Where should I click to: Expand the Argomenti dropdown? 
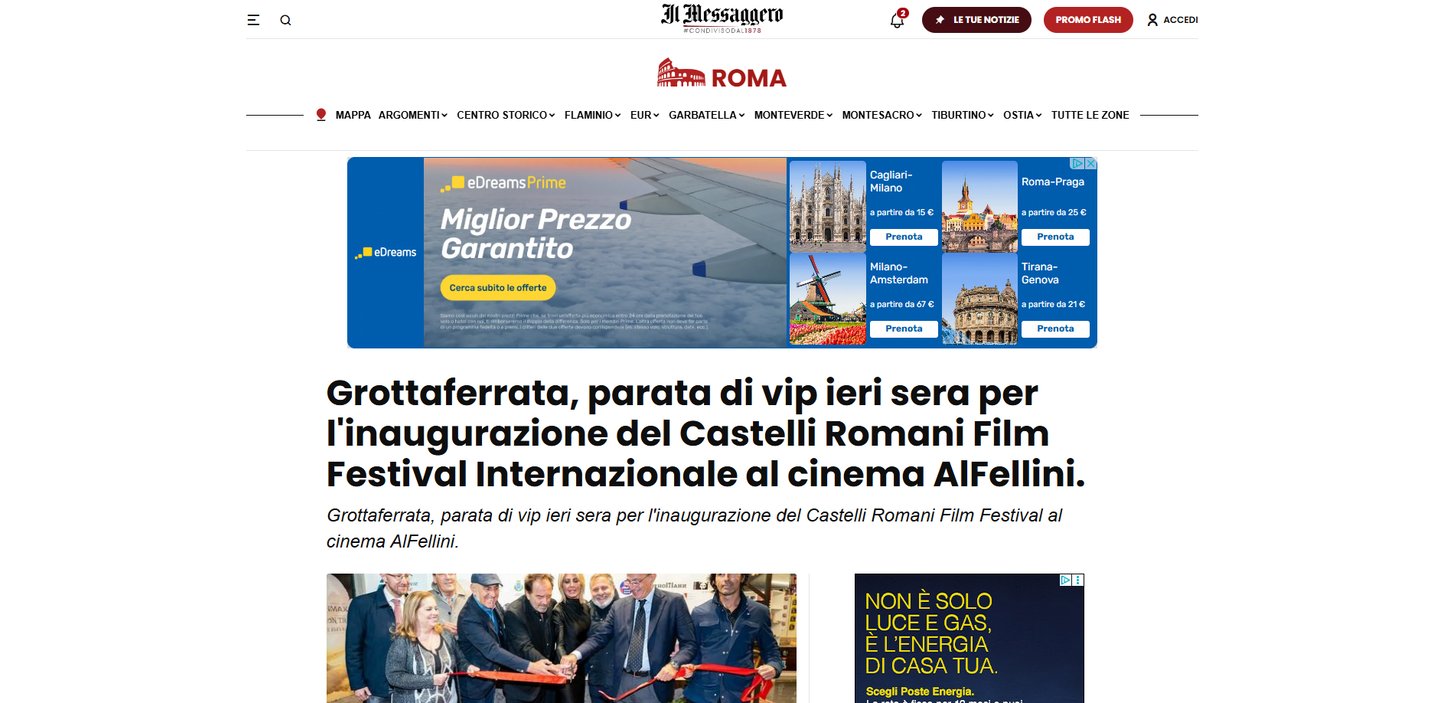pos(413,115)
